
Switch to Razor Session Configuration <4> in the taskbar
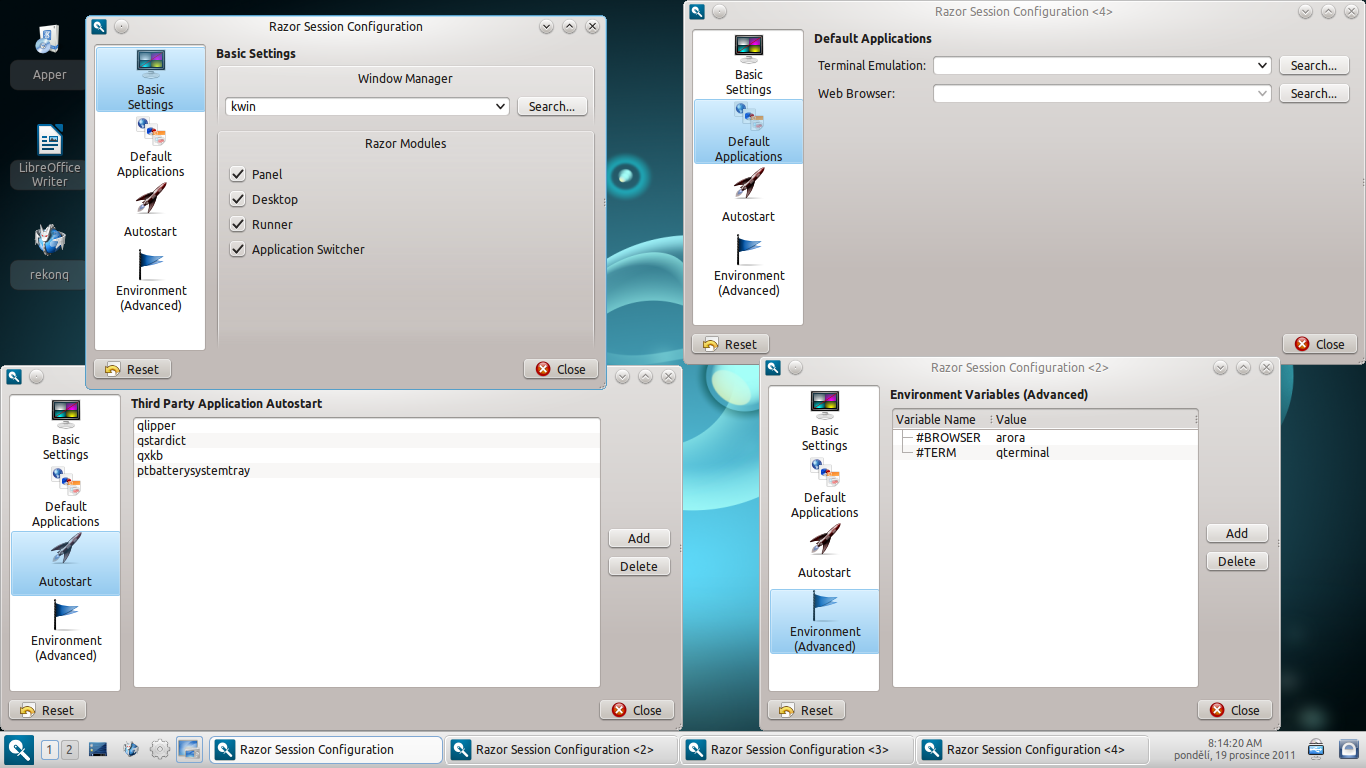tap(1033, 749)
